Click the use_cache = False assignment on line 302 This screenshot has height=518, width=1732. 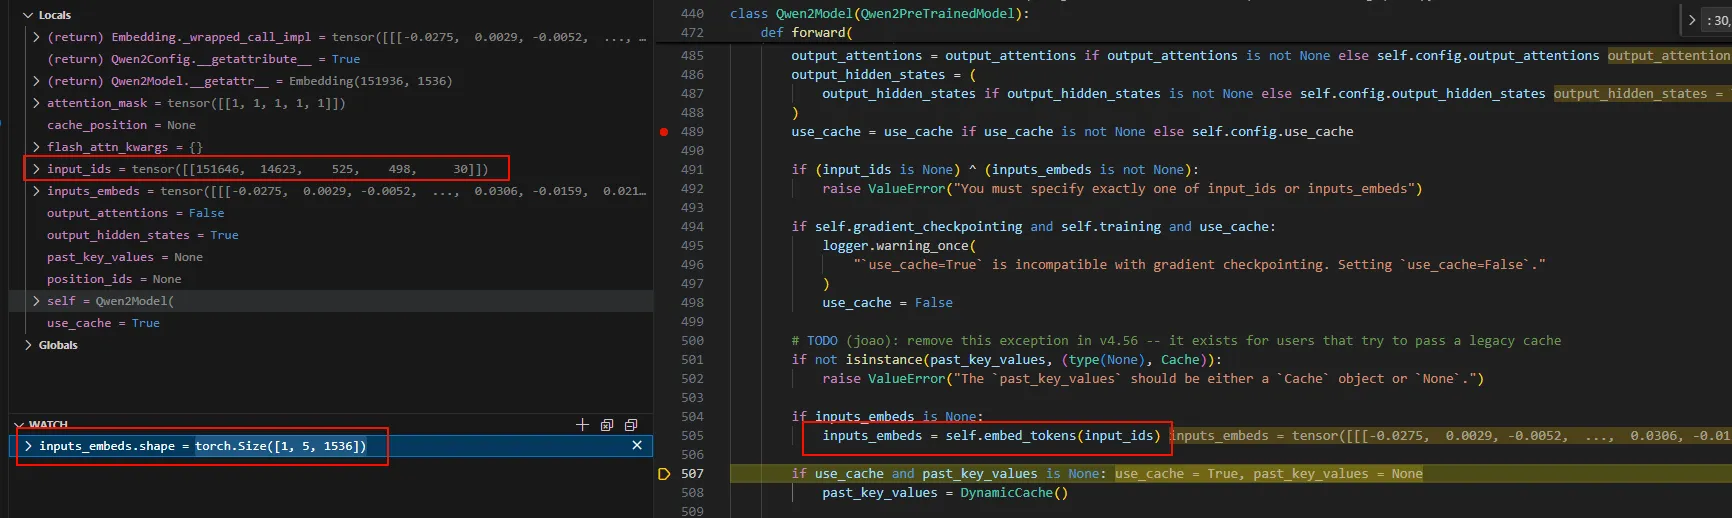[x=887, y=303]
